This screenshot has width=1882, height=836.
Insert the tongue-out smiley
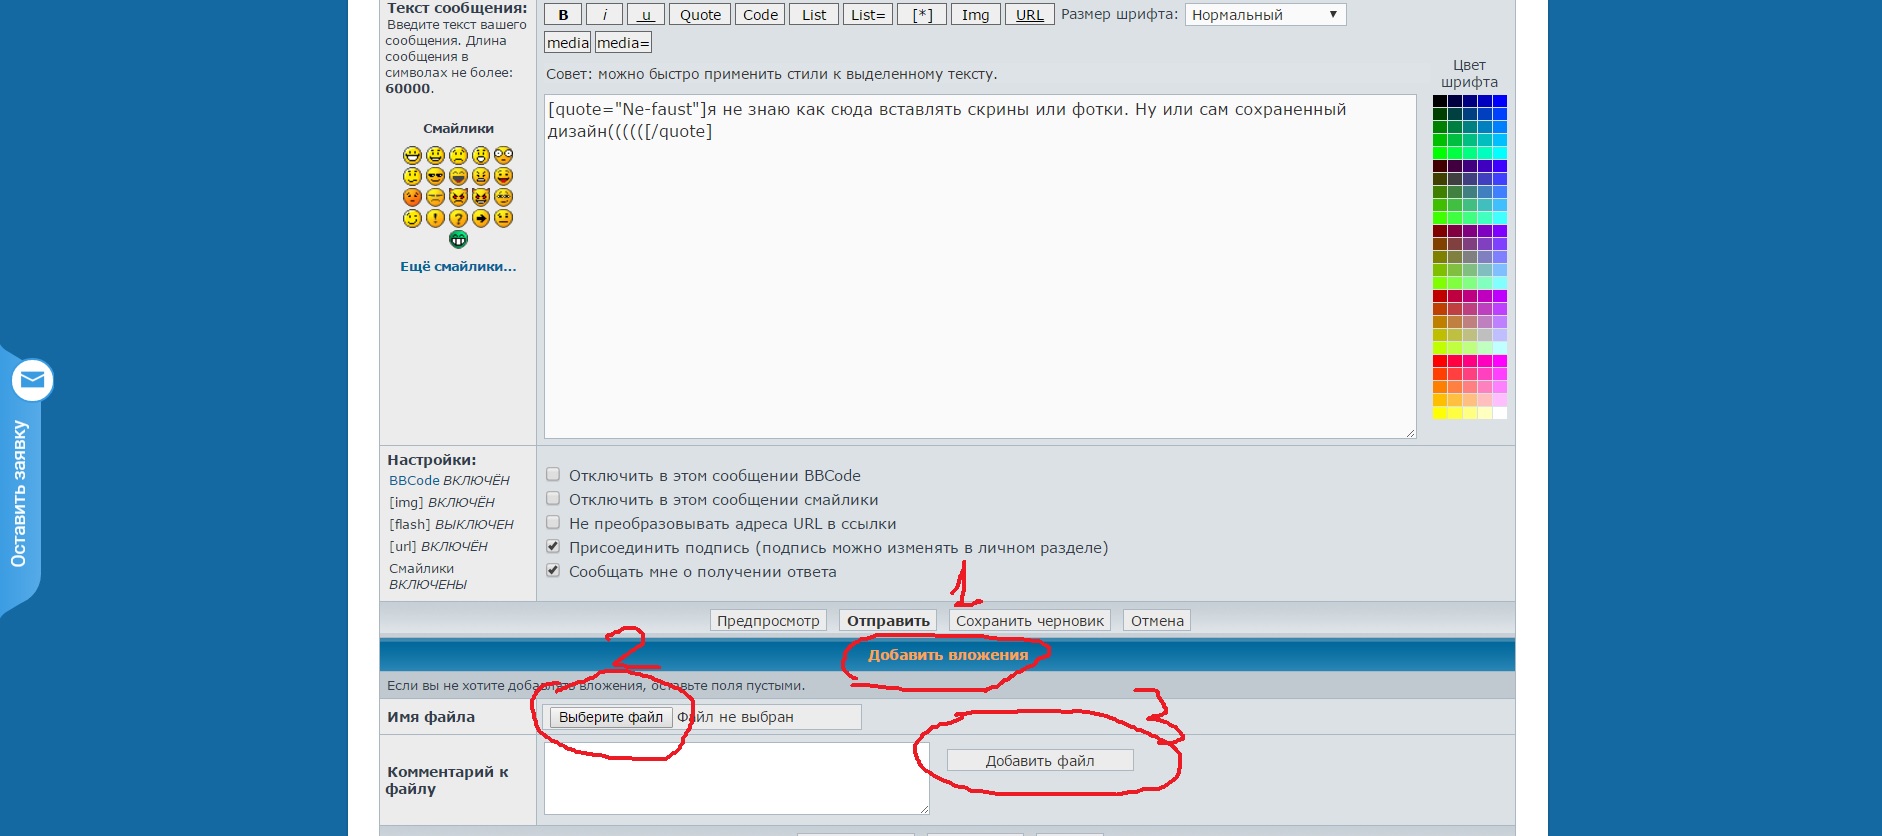pos(503,176)
